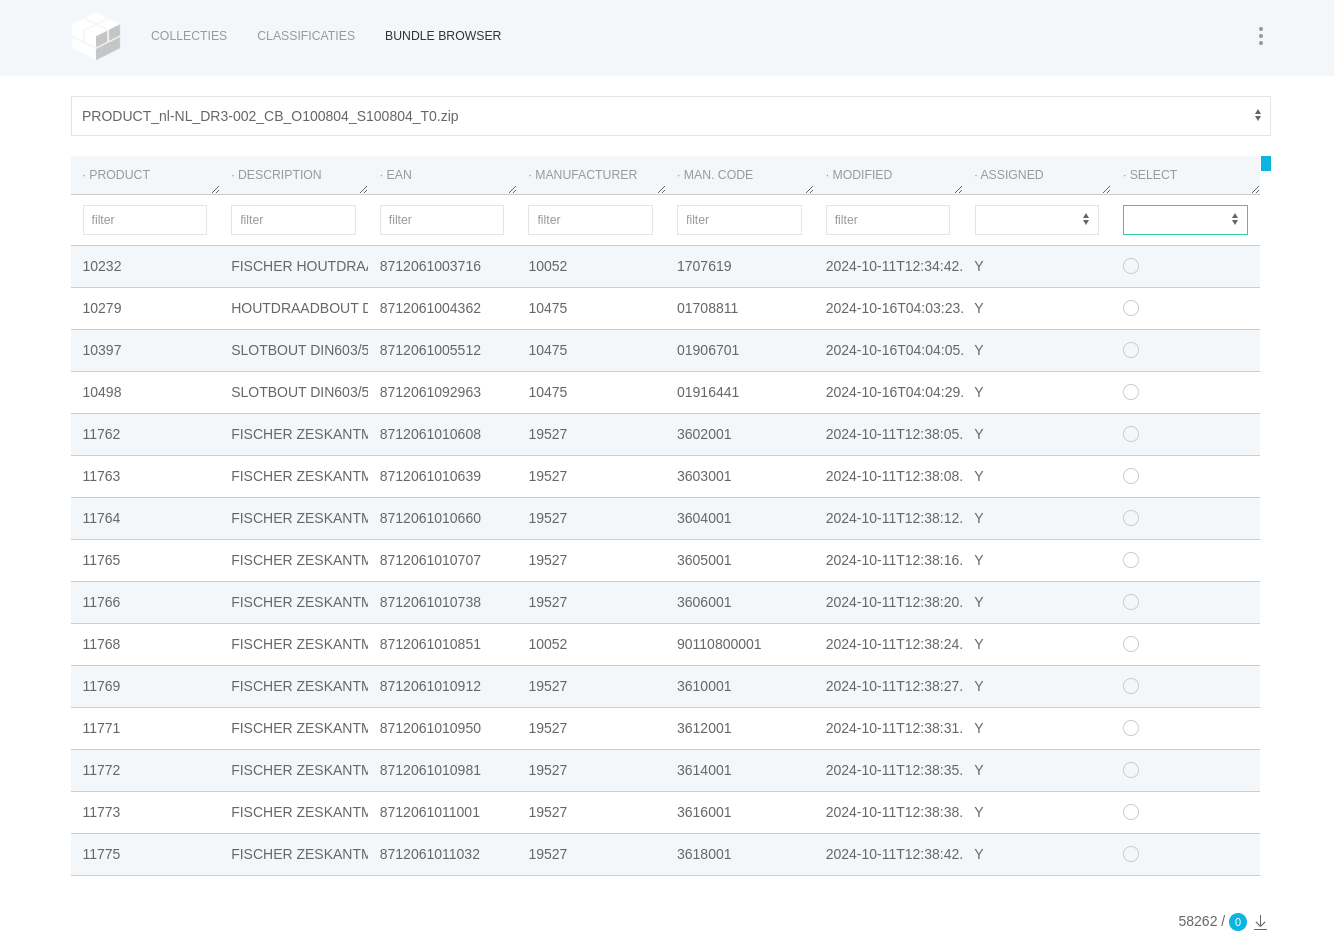Screen dimensions: 1334x940
Task: Click the selected count badge showing 0
Action: (x=1238, y=922)
